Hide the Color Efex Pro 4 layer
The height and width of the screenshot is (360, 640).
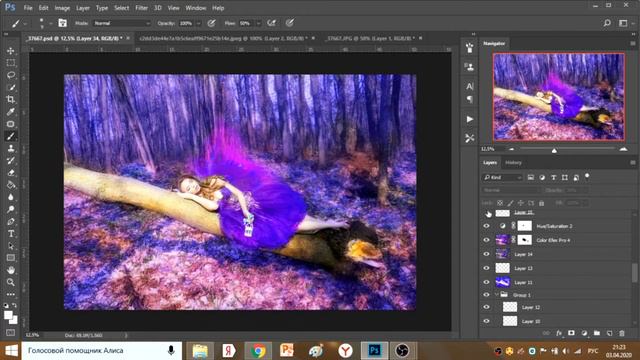point(486,240)
